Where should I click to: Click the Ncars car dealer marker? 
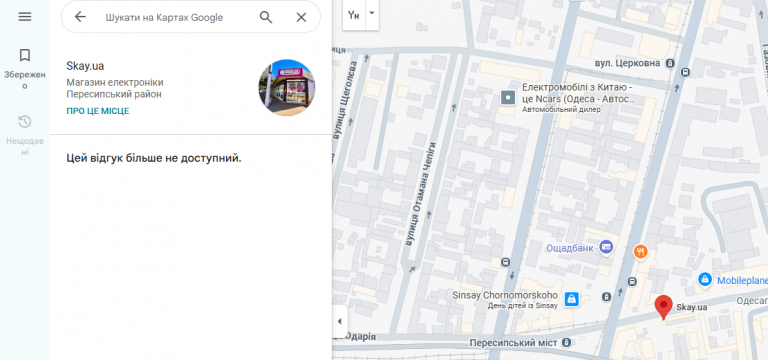[x=508, y=98]
